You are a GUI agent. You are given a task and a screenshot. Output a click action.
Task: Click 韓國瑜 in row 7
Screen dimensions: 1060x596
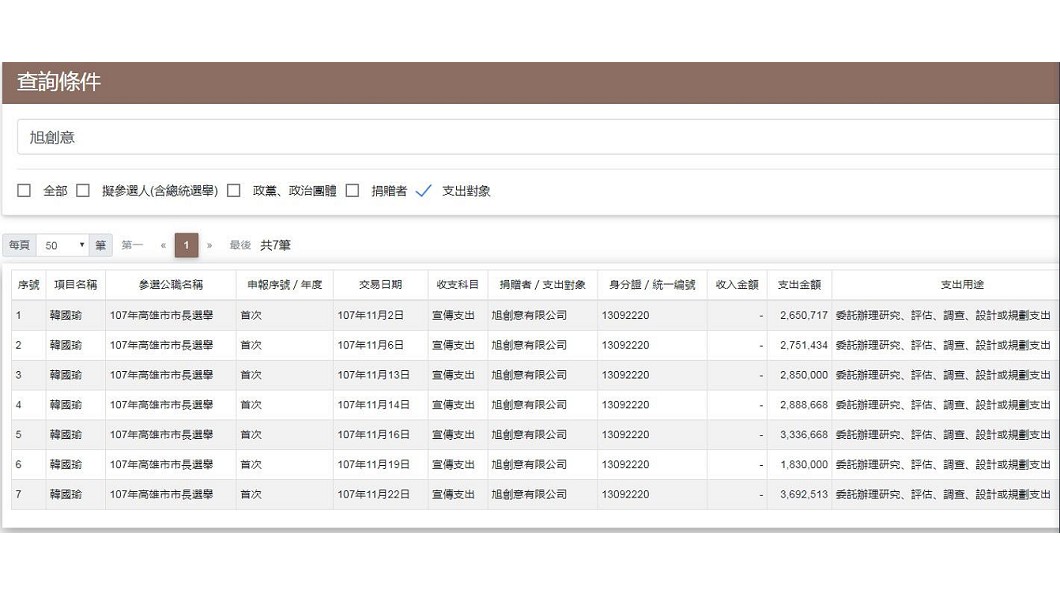[x=66, y=494]
